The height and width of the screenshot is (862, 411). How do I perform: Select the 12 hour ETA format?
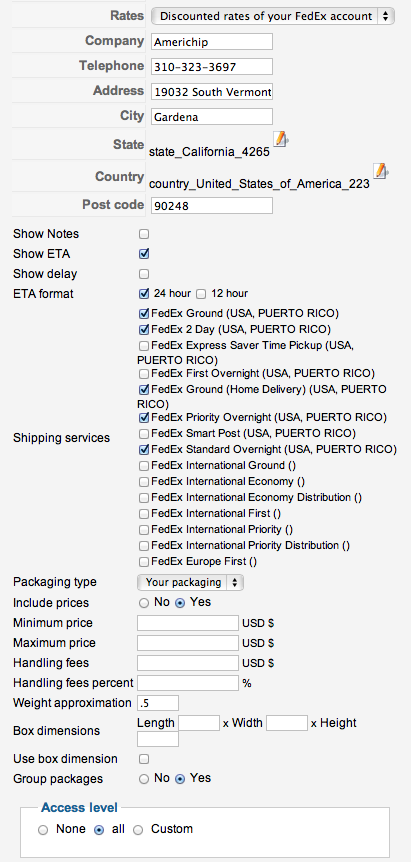coord(201,294)
